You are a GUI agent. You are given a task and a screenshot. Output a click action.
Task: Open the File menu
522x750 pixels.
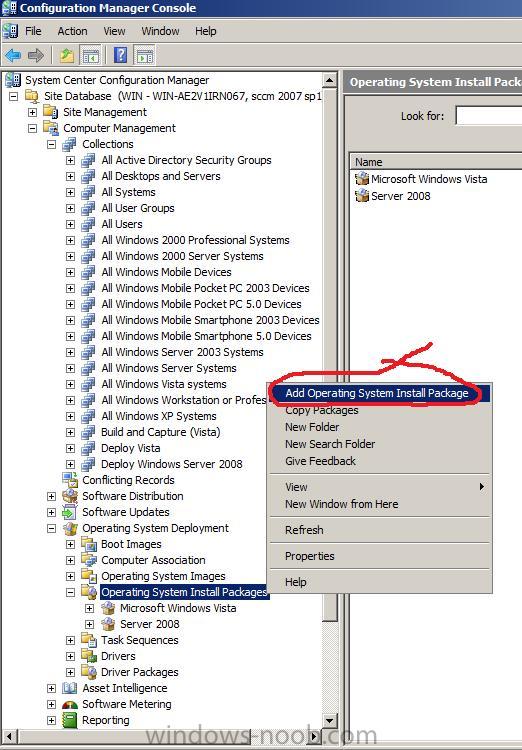[x=33, y=31]
